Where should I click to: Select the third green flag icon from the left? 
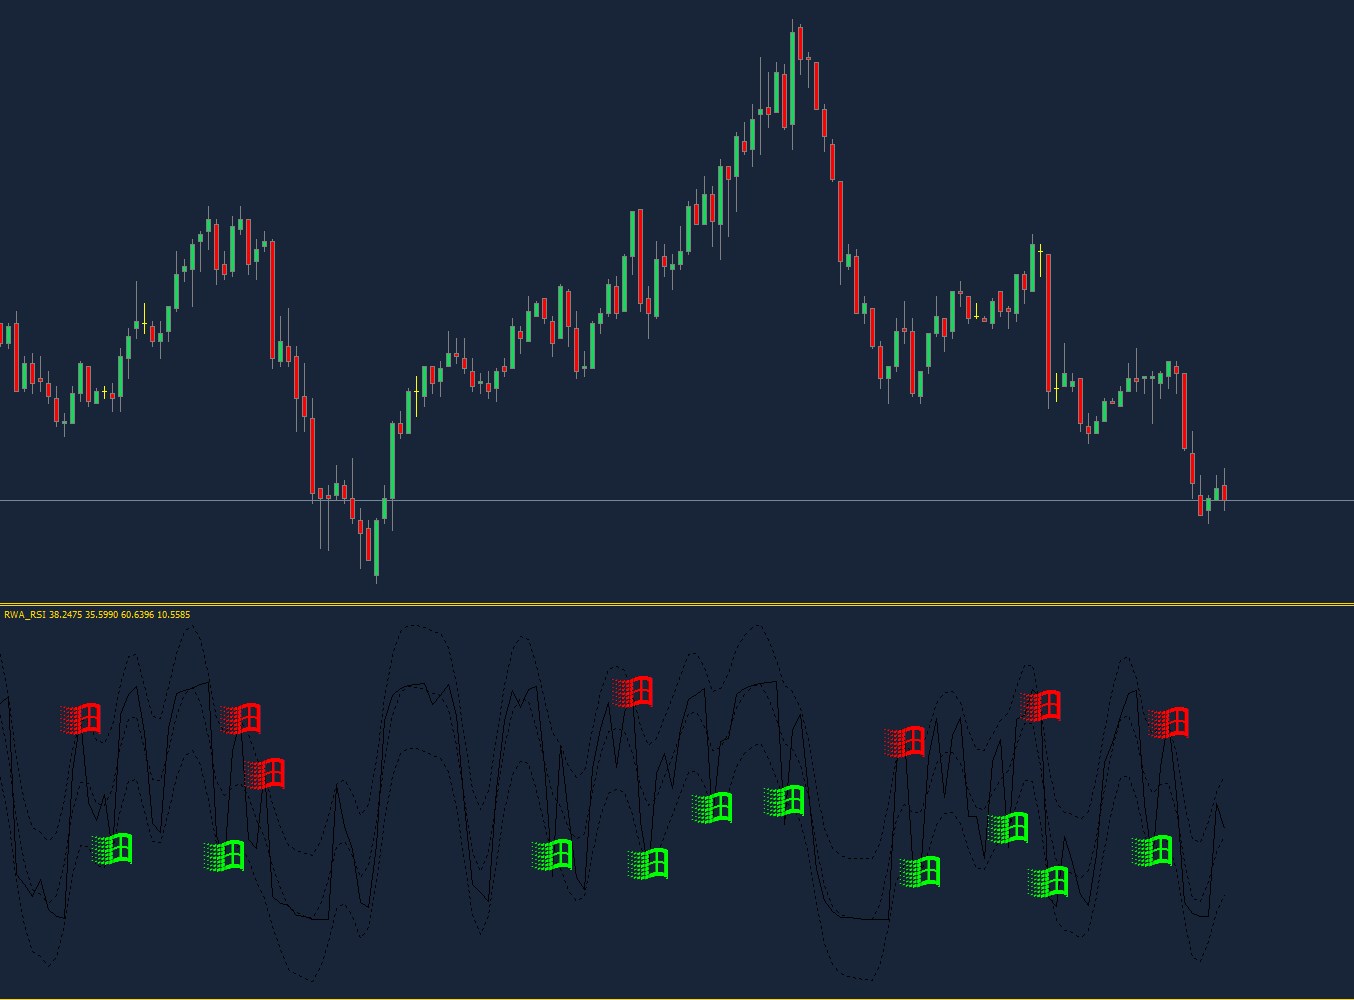click(x=552, y=855)
